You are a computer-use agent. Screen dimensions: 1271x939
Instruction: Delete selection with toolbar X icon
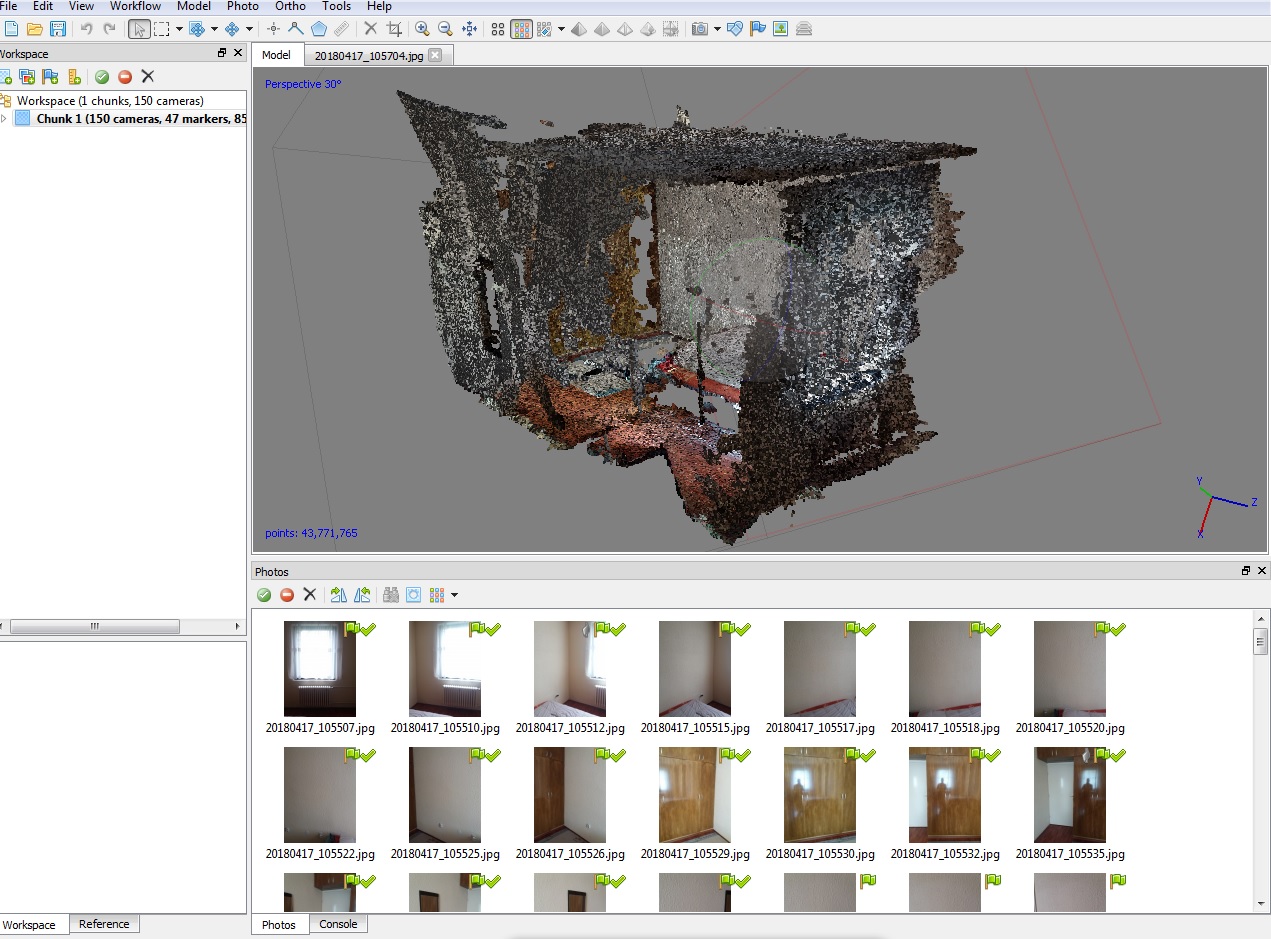371,29
